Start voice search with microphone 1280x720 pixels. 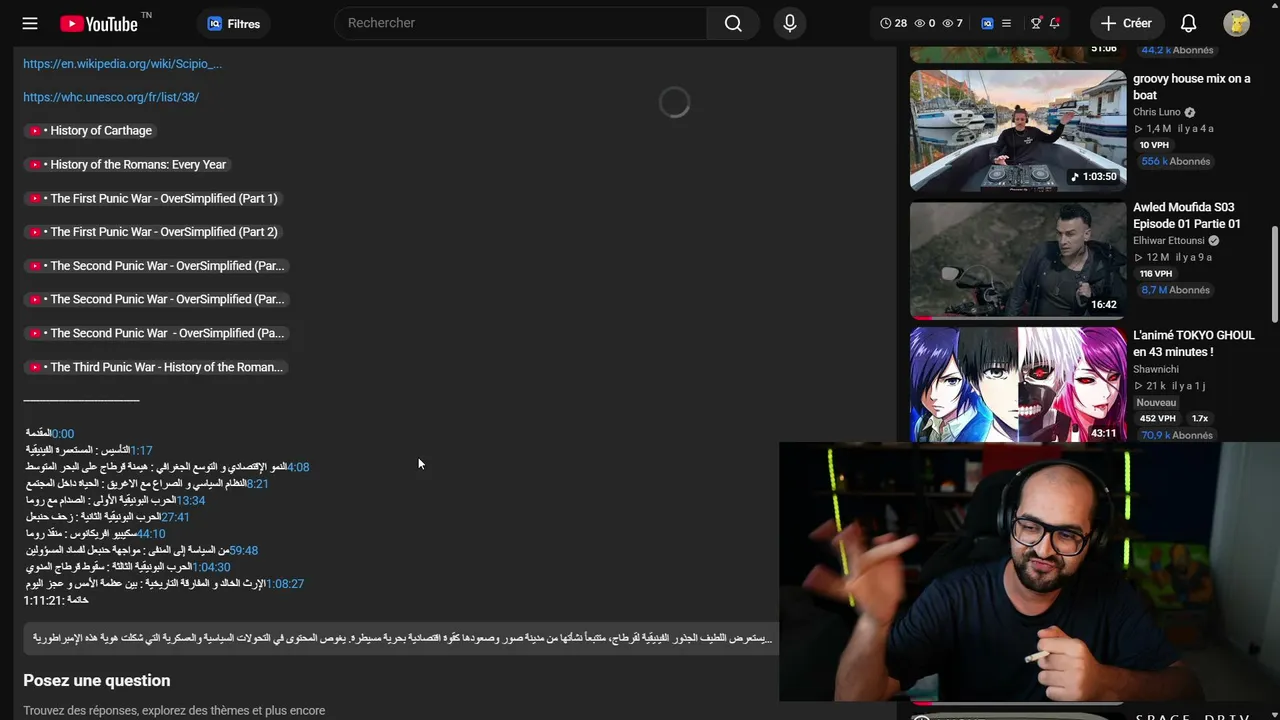pos(790,23)
